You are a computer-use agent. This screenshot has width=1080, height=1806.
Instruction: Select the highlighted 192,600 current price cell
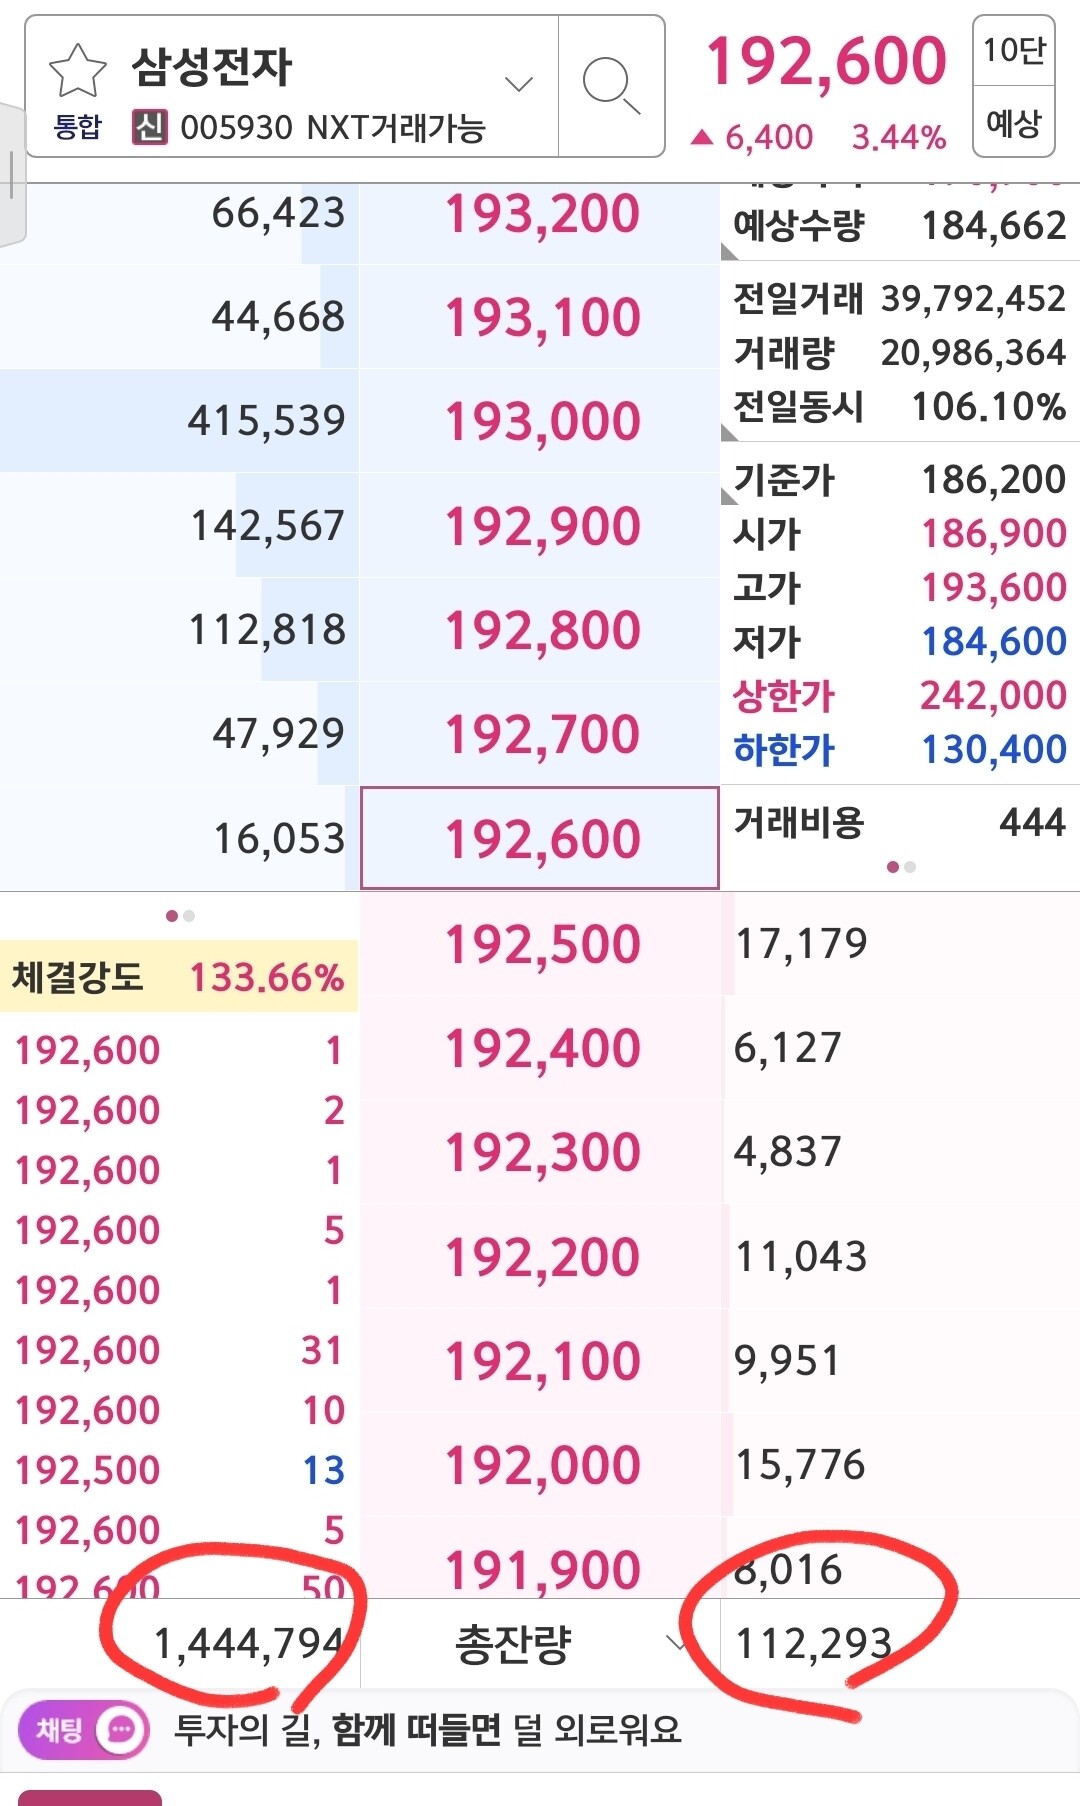pyautogui.click(x=540, y=838)
